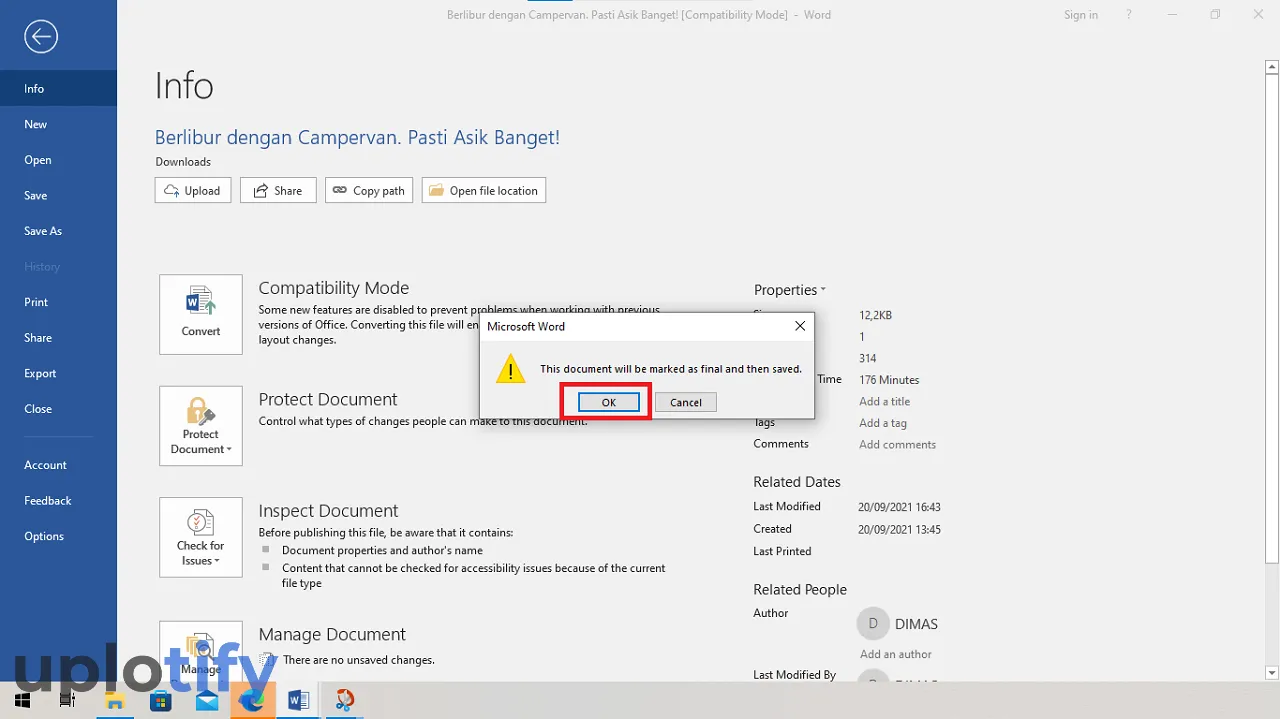Open the Manage Document dropdown

coord(201,650)
